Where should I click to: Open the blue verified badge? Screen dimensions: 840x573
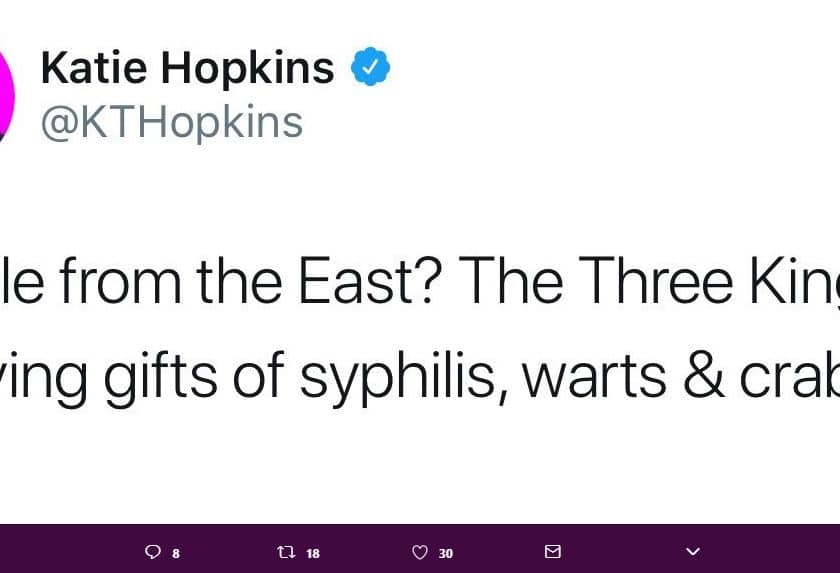(x=371, y=66)
